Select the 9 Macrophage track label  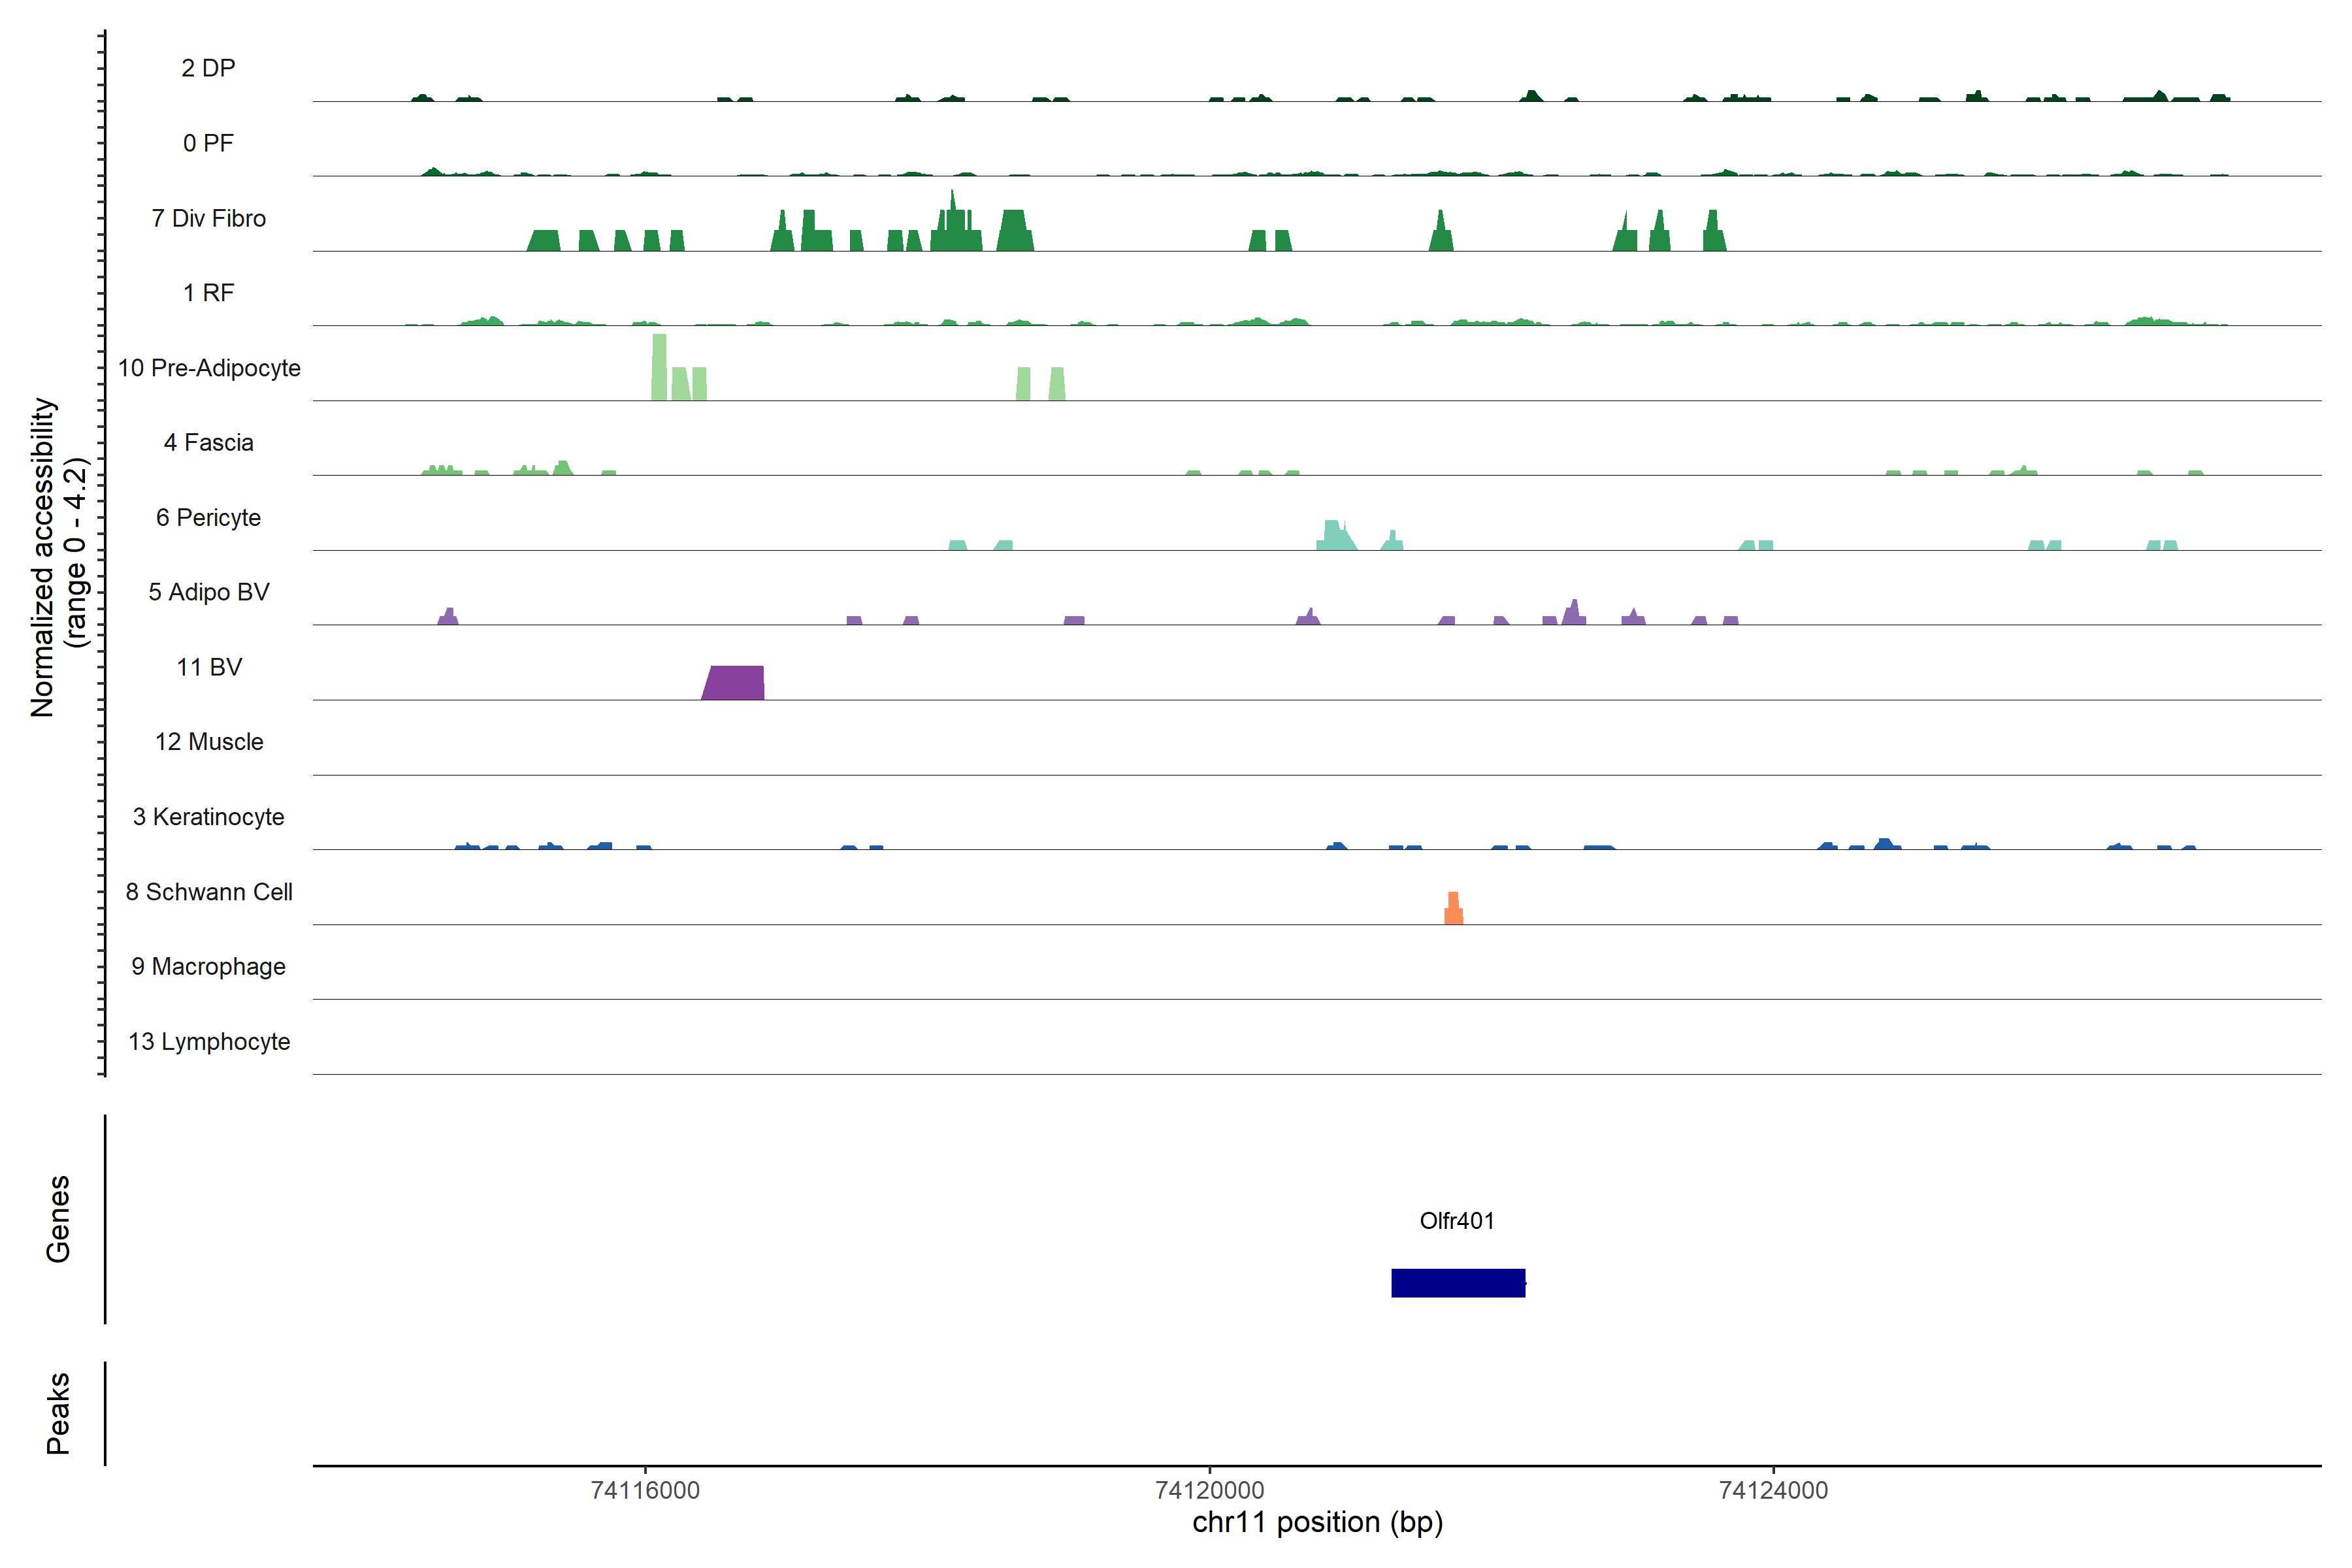tap(208, 967)
